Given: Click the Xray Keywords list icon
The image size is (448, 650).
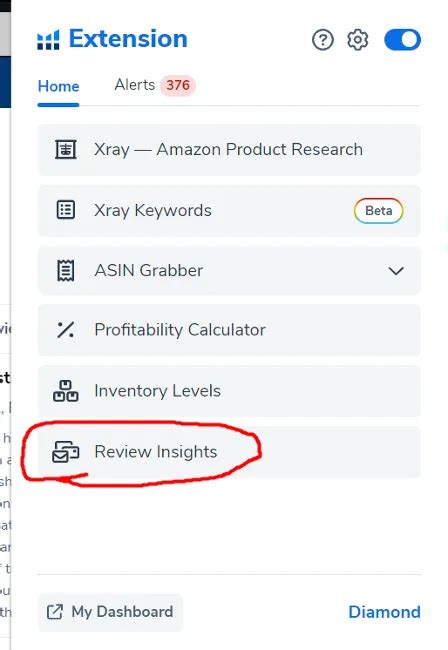Looking at the screenshot, I should 66,210.
